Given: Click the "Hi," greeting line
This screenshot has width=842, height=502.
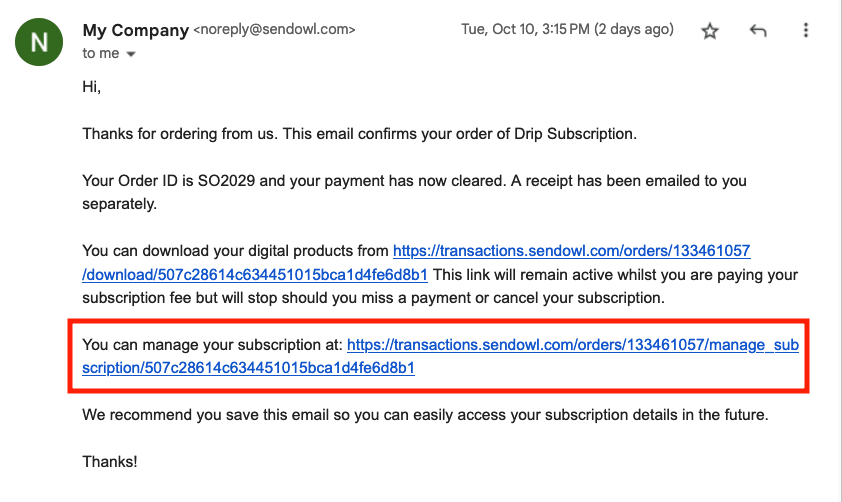Looking at the screenshot, I should (92, 87).
